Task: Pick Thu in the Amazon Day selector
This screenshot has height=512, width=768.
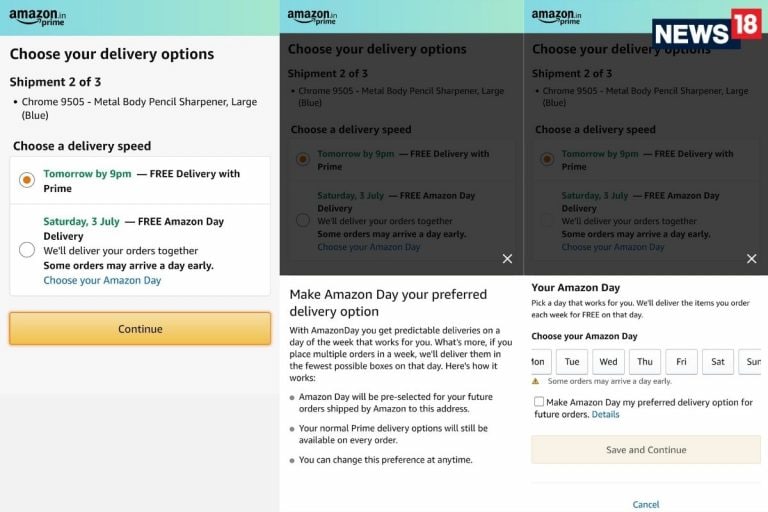Action: 645,361
